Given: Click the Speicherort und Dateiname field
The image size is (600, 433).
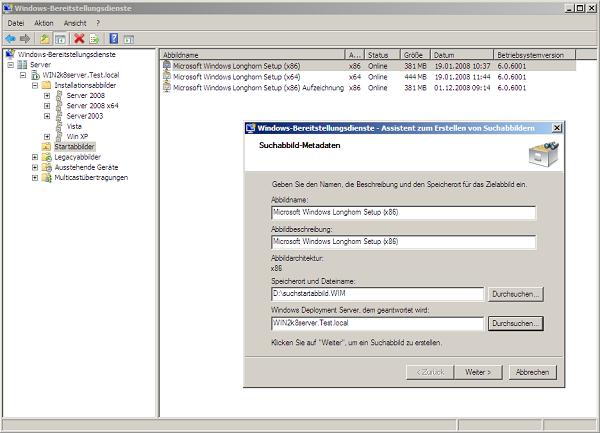Looking at the screenshot, I should [377, 294].
